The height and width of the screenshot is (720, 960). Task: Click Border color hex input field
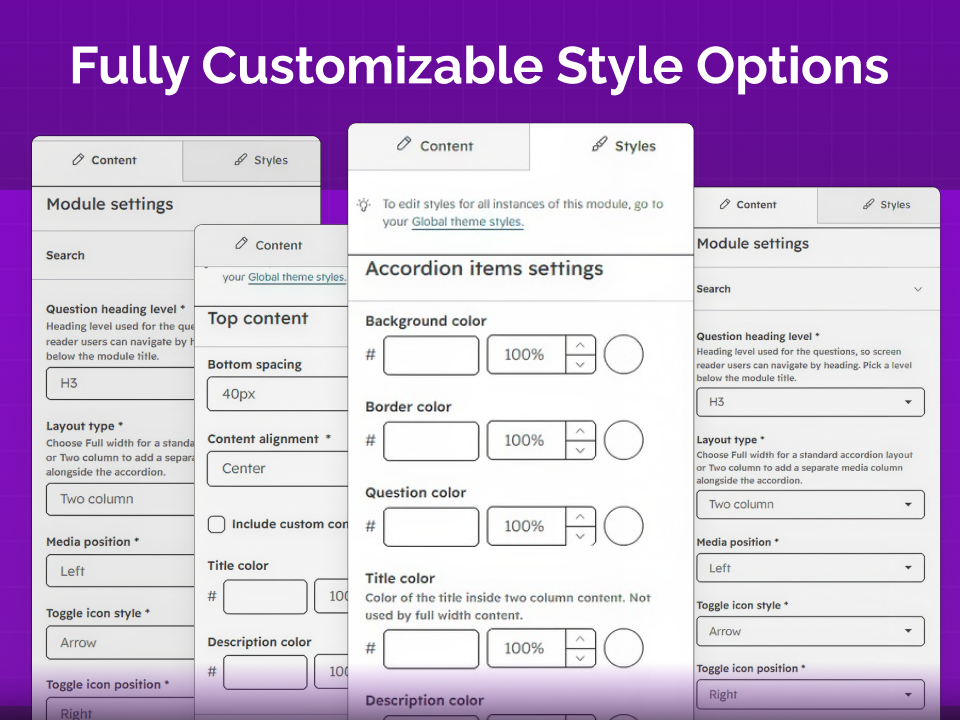(x=431, y=440)
